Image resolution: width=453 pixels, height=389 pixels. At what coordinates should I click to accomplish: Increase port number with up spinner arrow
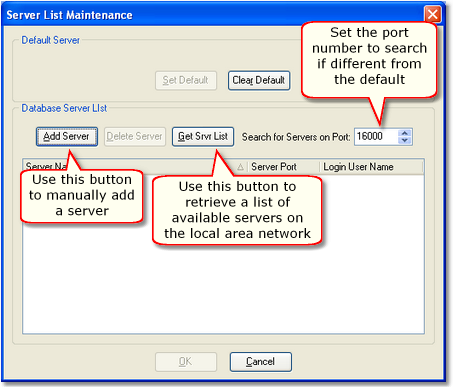(405, 133)
